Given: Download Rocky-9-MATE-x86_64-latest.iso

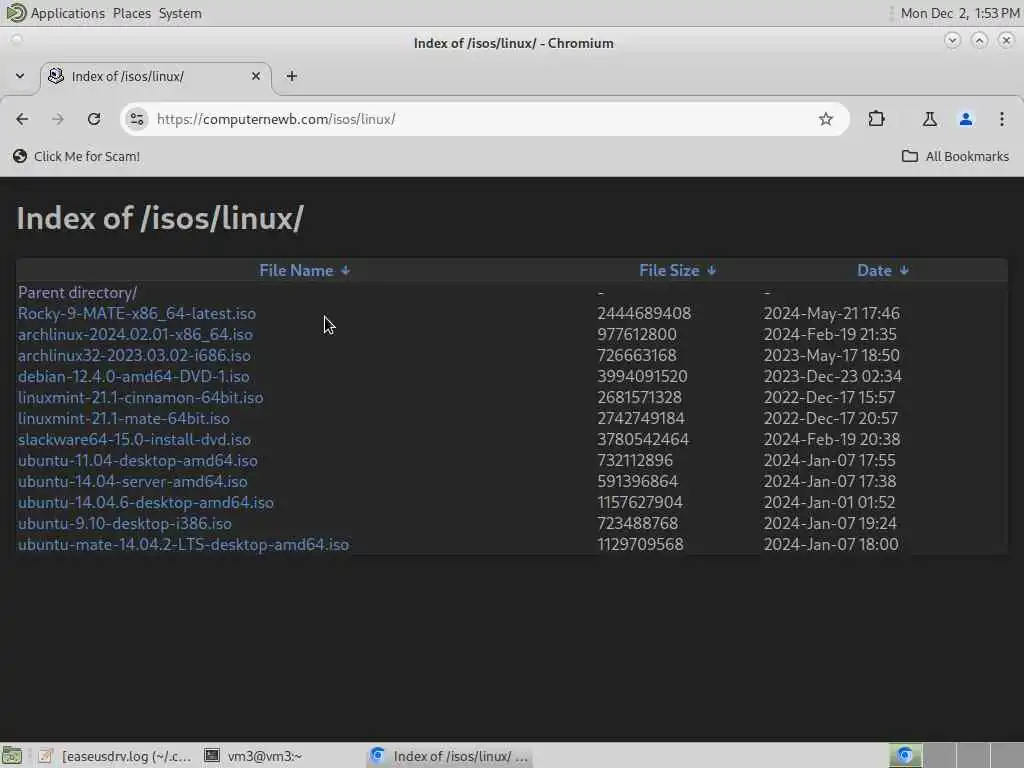Looking at the screenshot, I should point(136,313).
